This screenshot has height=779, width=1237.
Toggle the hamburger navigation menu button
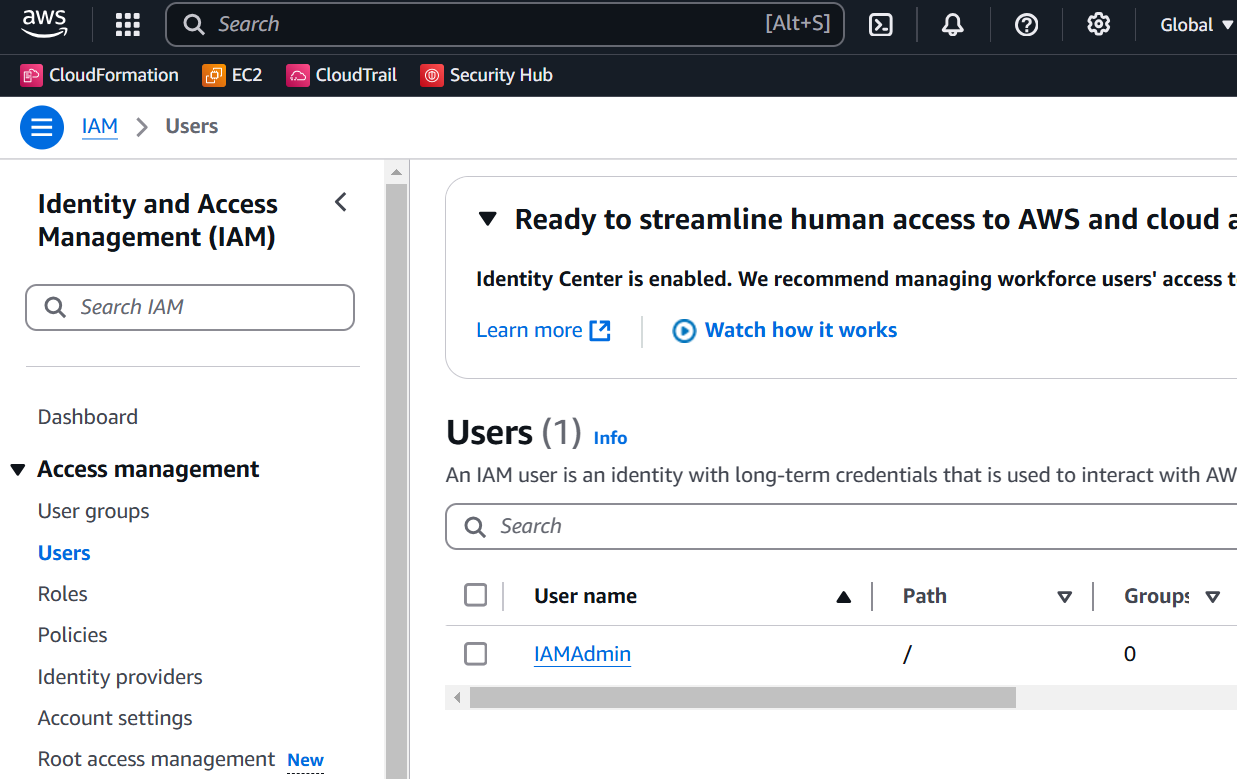pyautogui.click(x=41, y=127)
